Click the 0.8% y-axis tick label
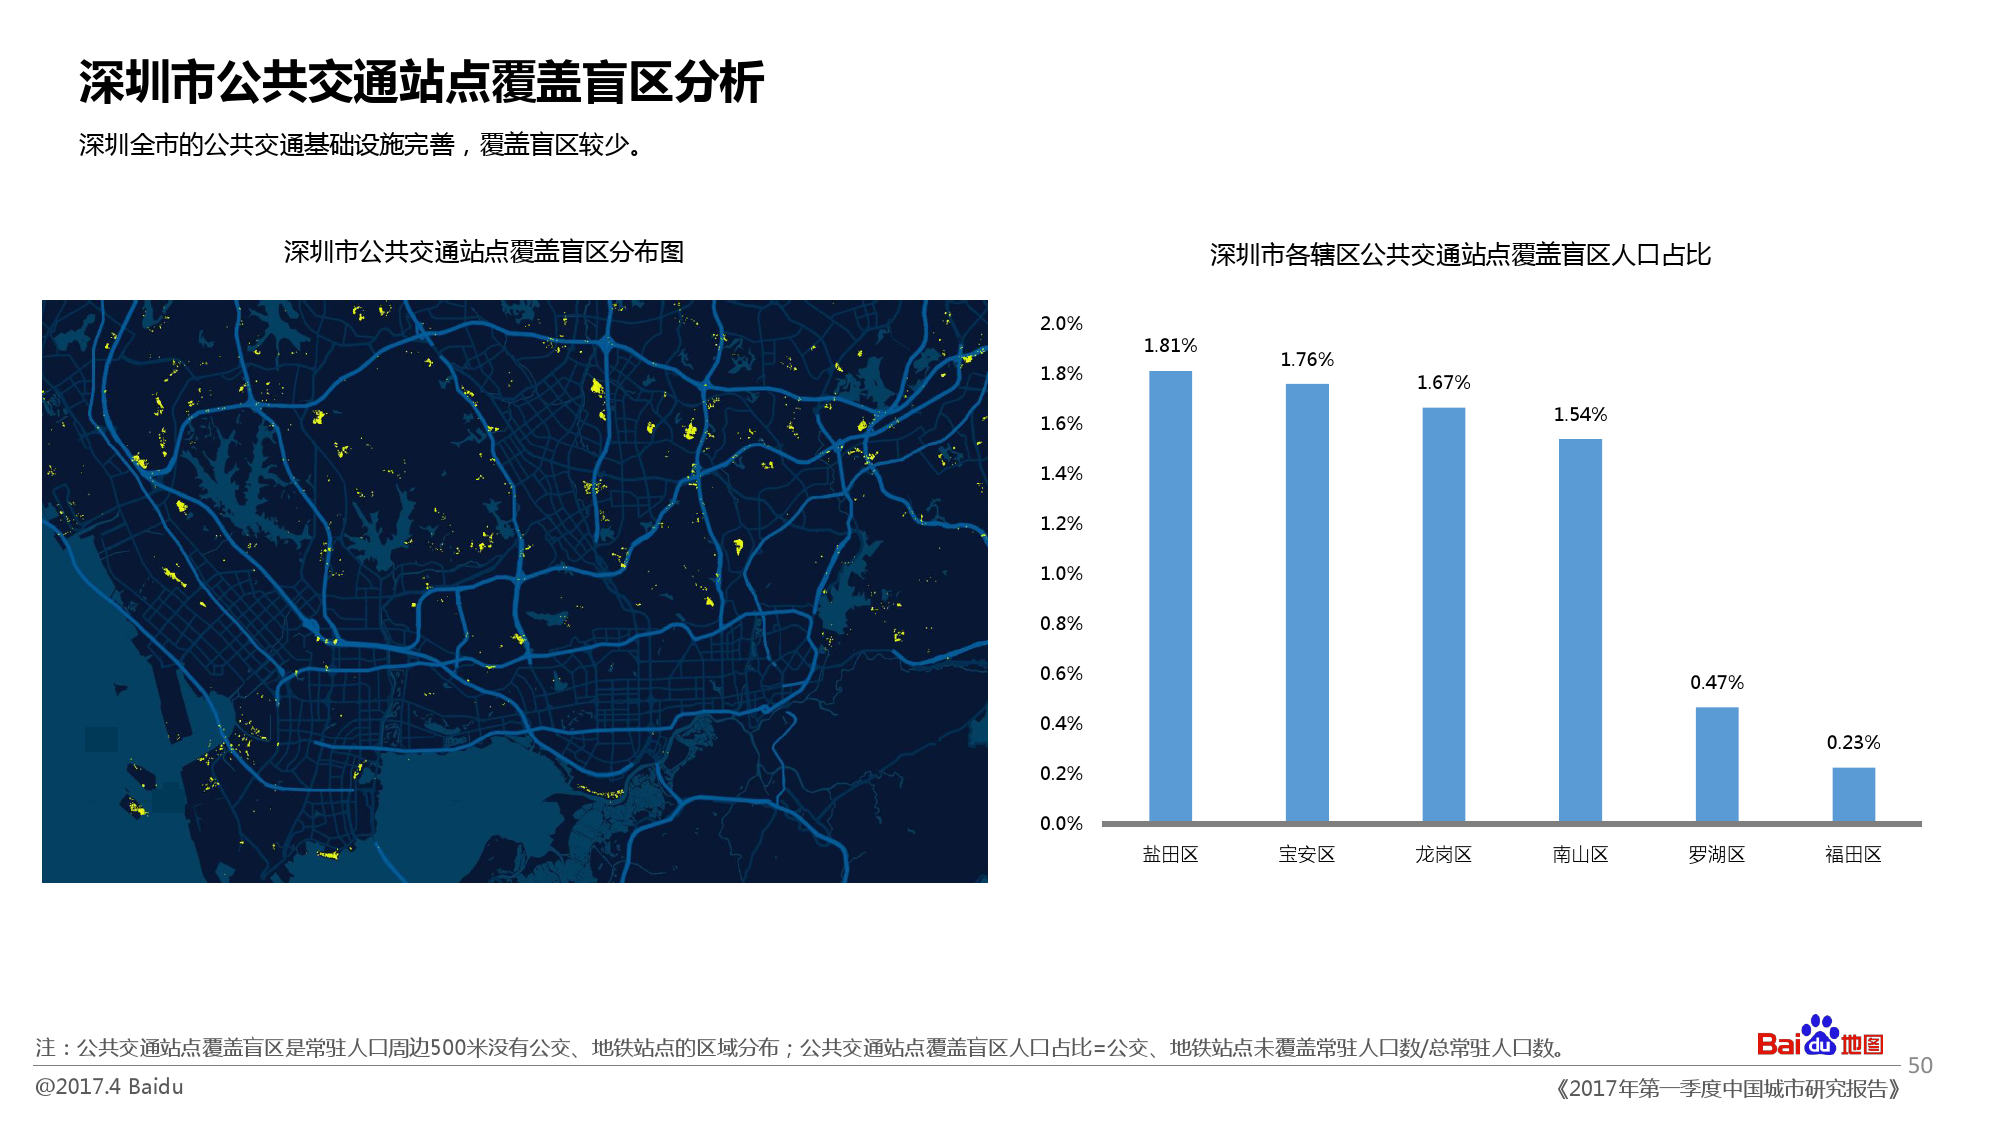Viewport: 2000px width, 1125px height. 1061,623
